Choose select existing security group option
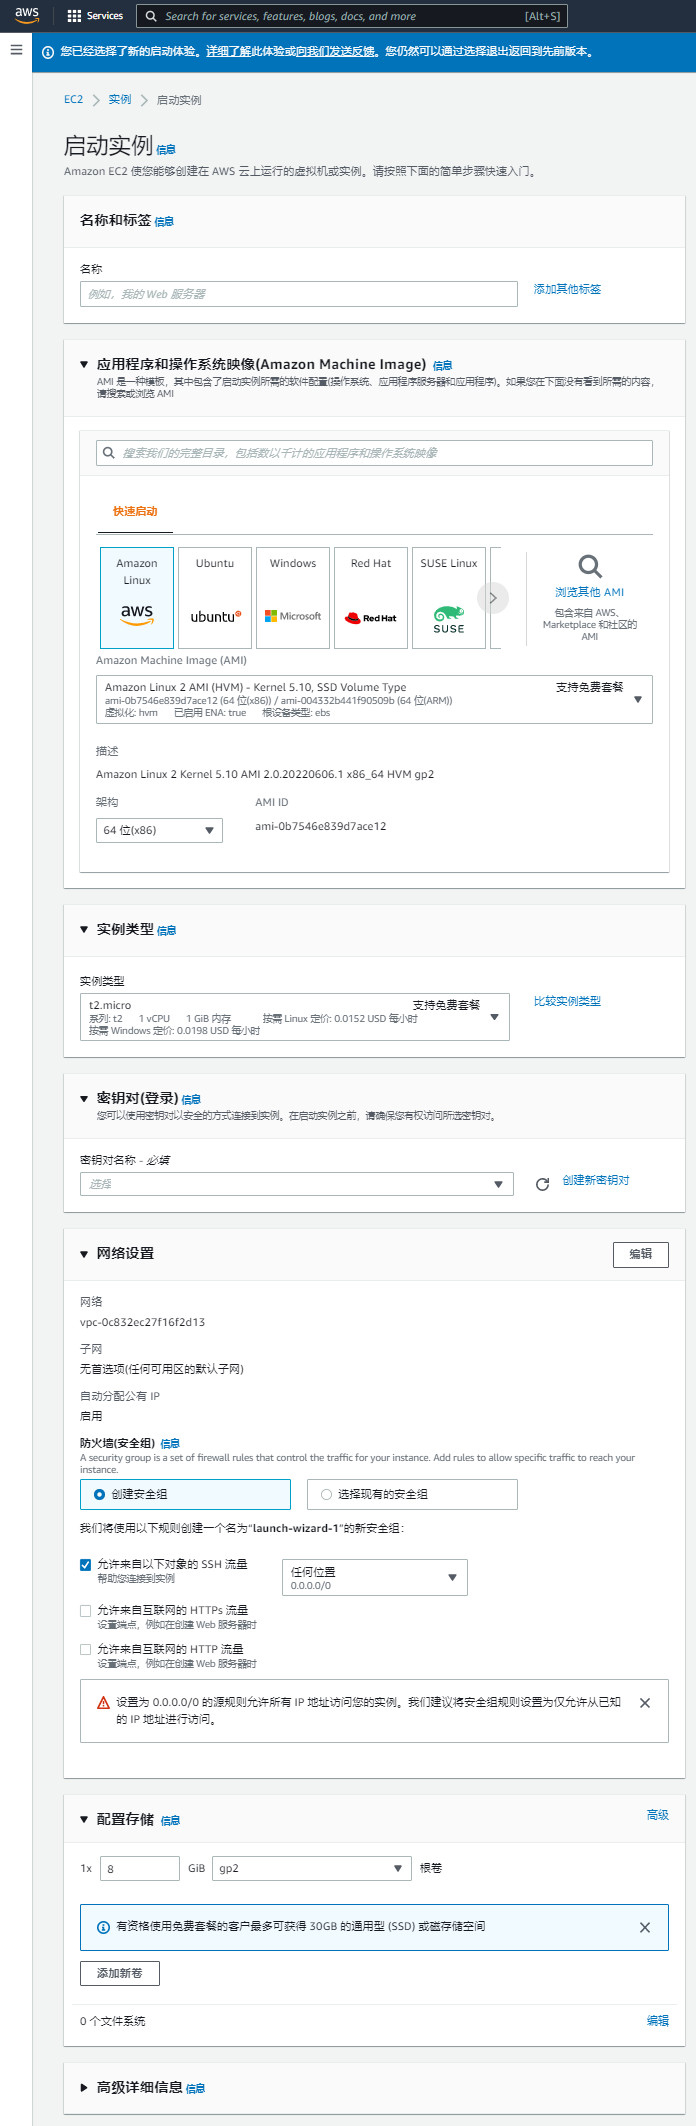This screenshot has height=2126, width=696. (412, 1494)
